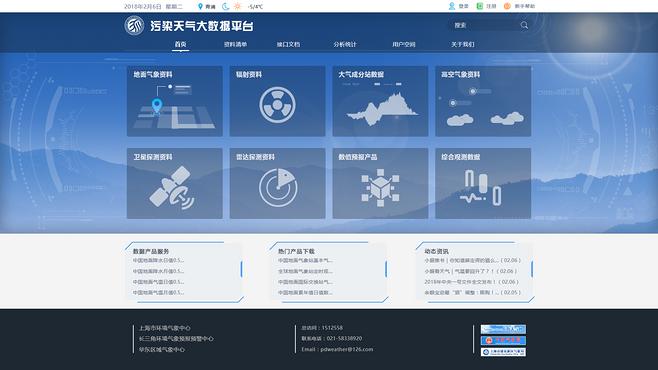Click the 青浦 location label
The width and height of the screenshot is (658, 370).
click(210, 7)
